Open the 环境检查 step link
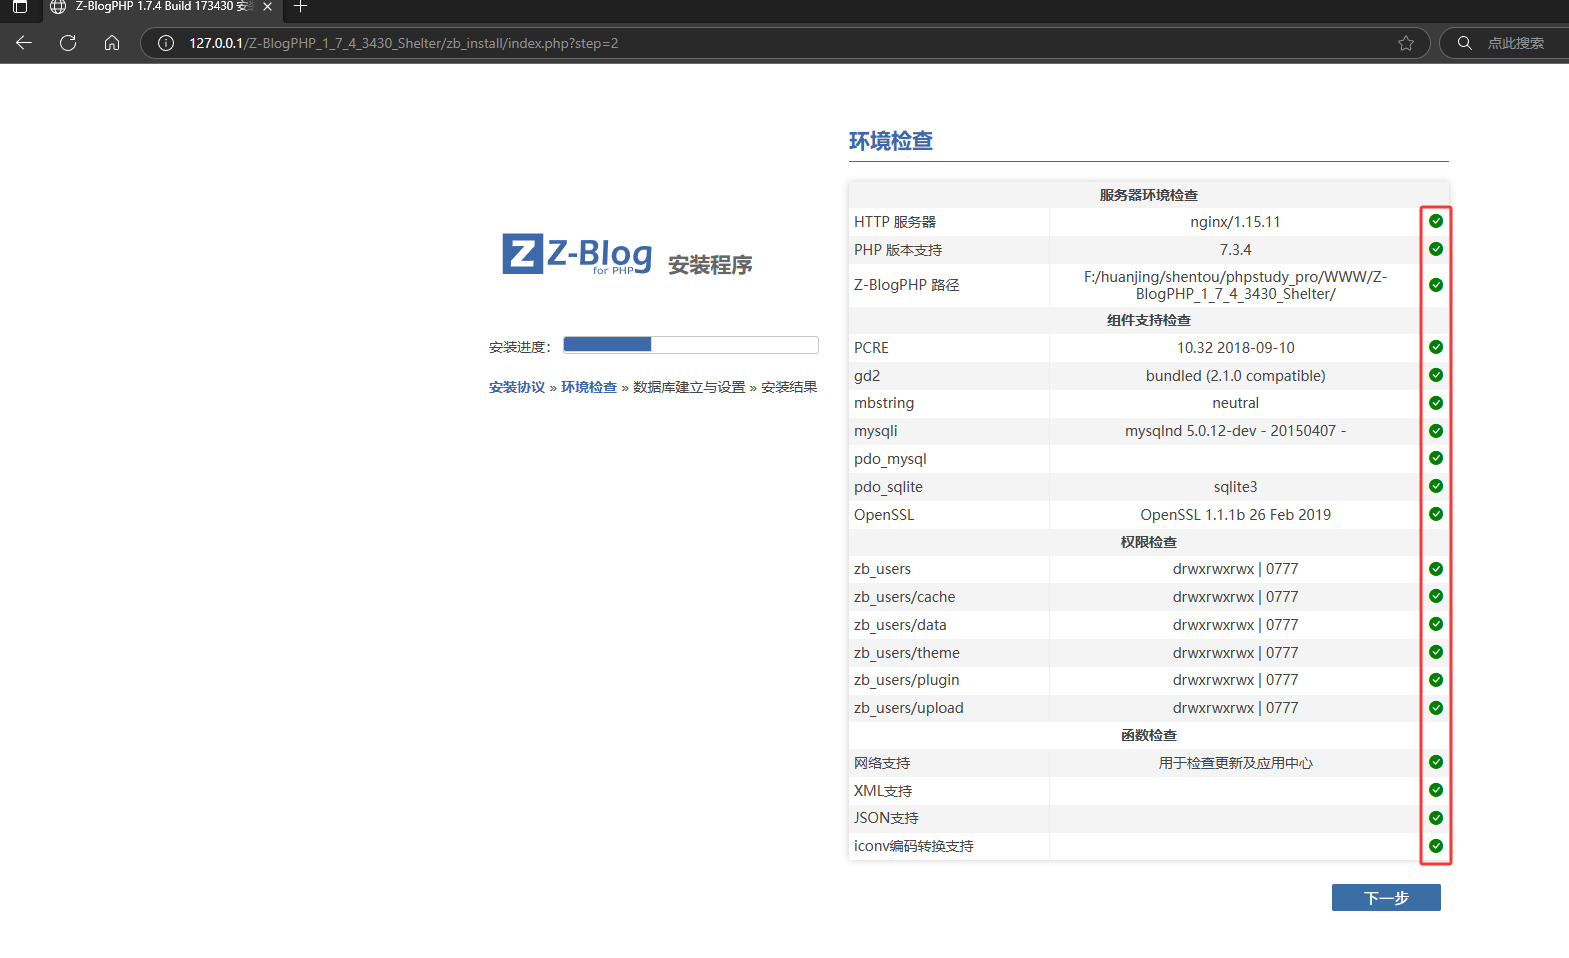Image resolution: width=1569 pixels, height=958 pixels. pyautogui.click(x=589, y=387)
